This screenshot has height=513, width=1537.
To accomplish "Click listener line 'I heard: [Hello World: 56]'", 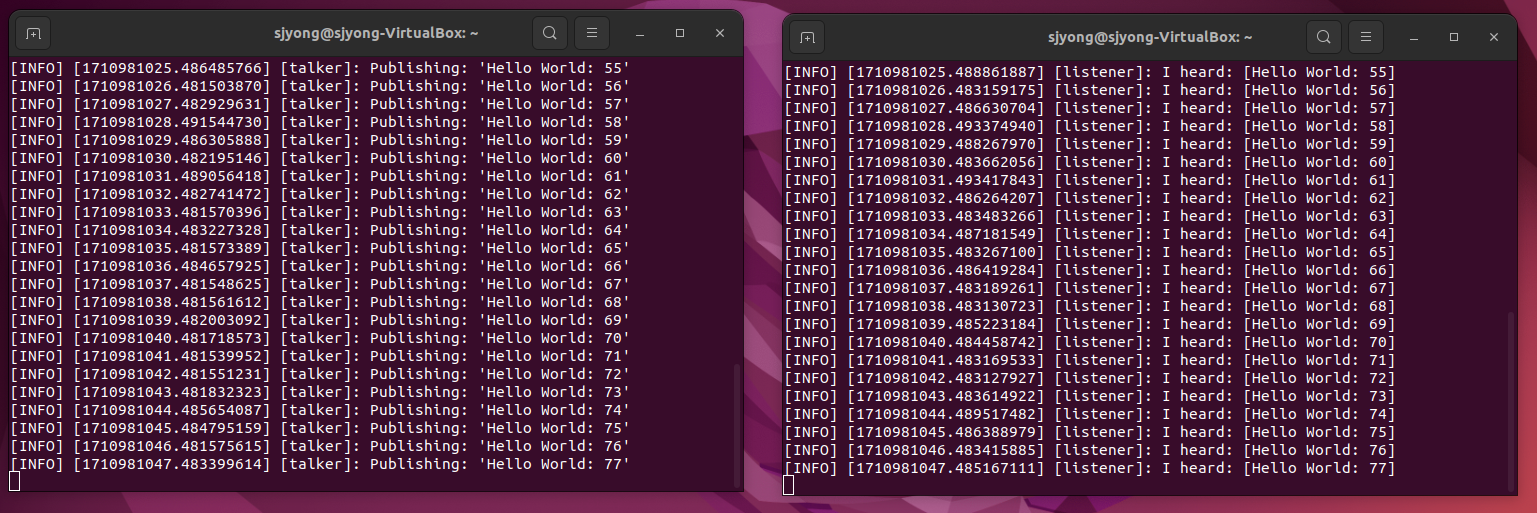I will [1089, 90].
